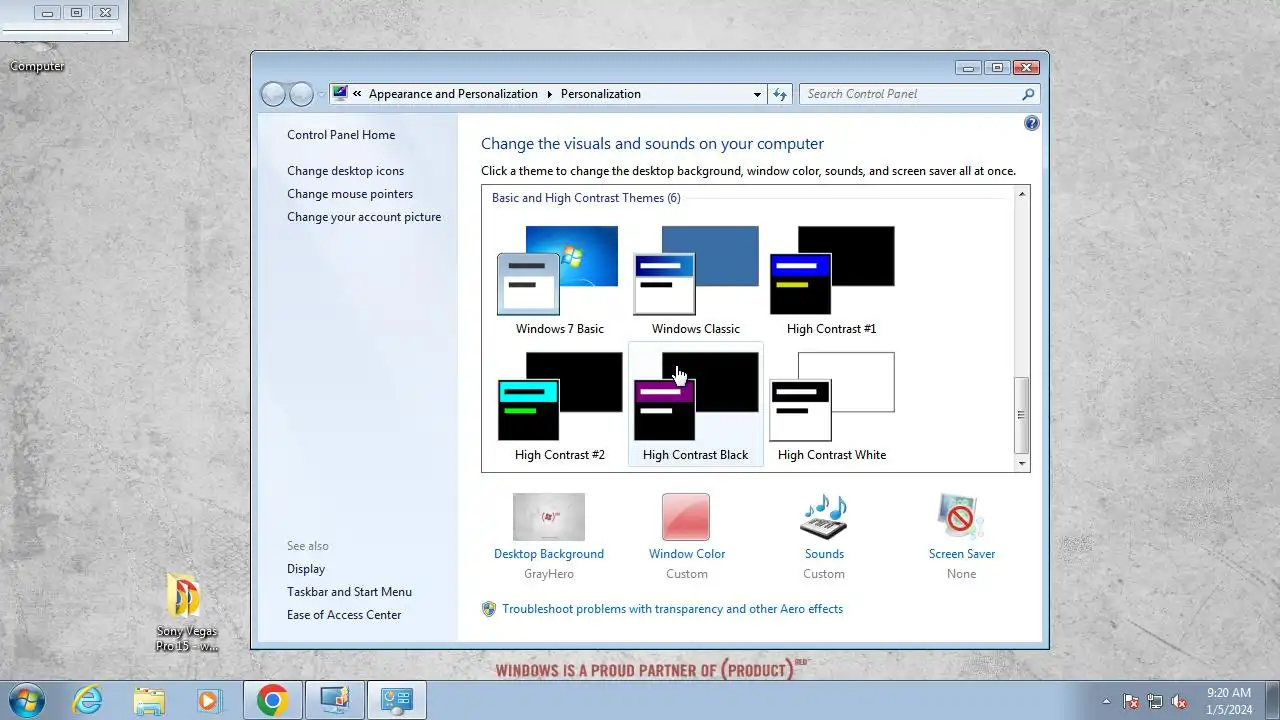This screenshot has height=720, width=1280.
Task: Click the network tray icon
Action: coord(1155,701)
